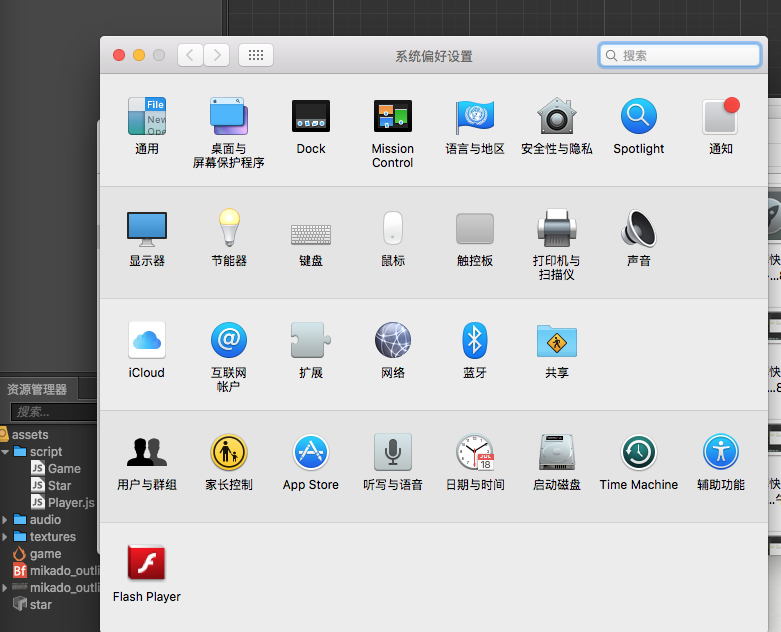
Task: Expand the textures folder
Action: (x=5, y=537)
